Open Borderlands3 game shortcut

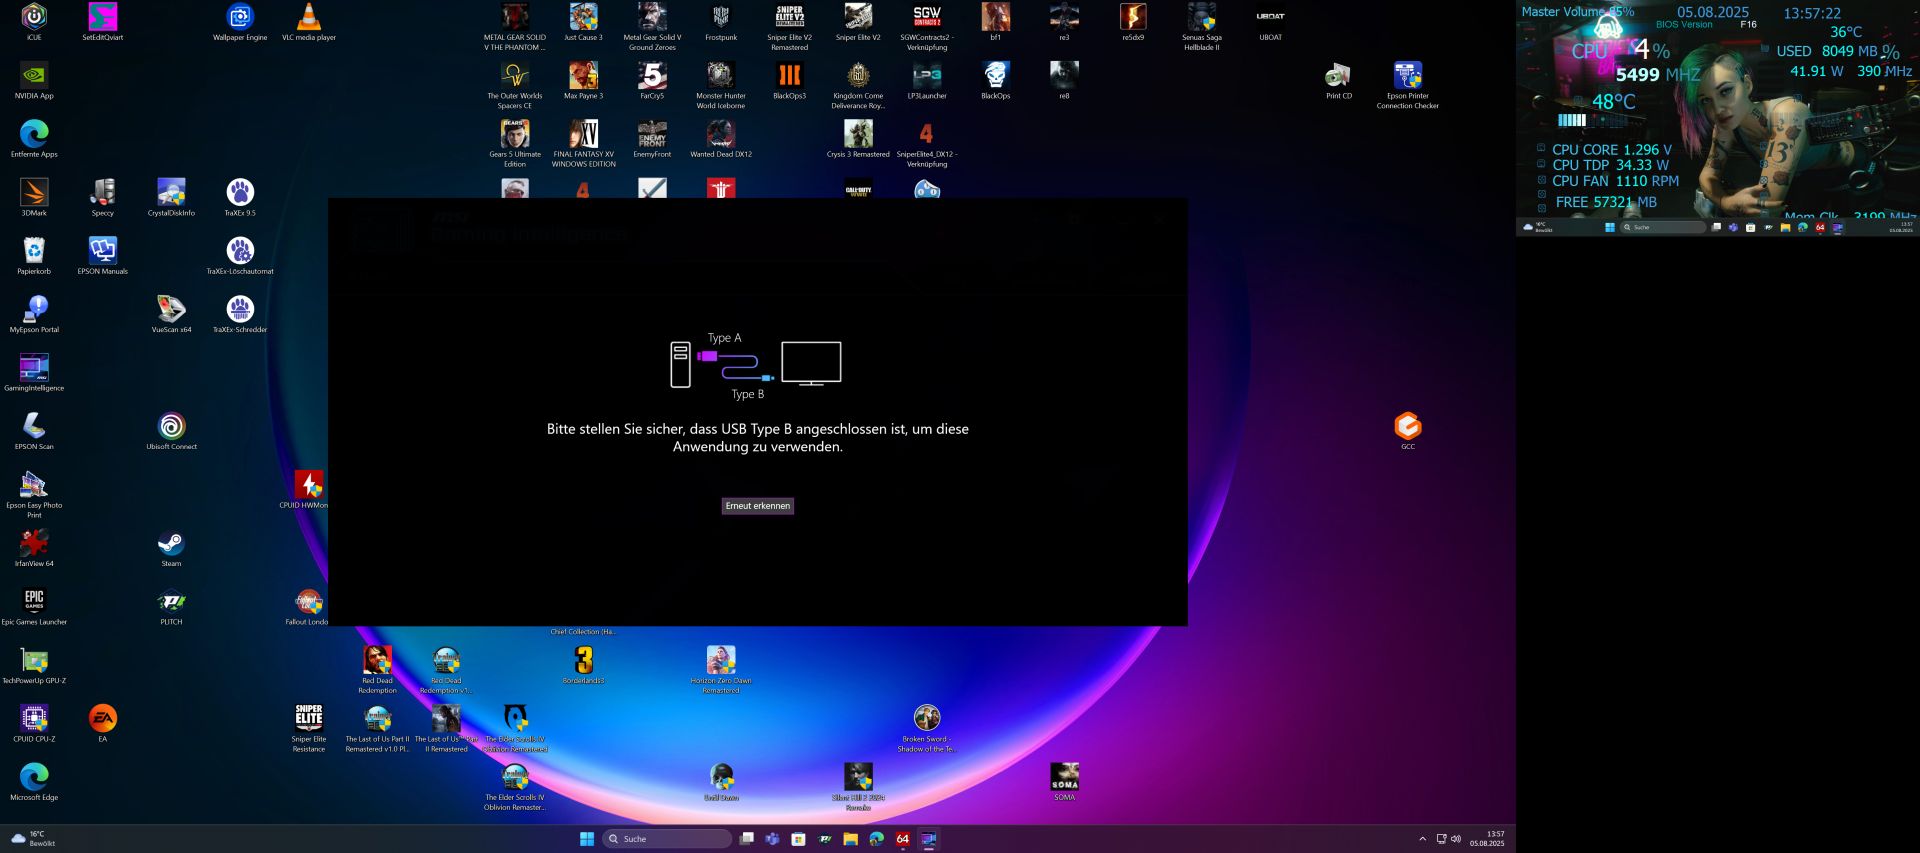(584, 666)
